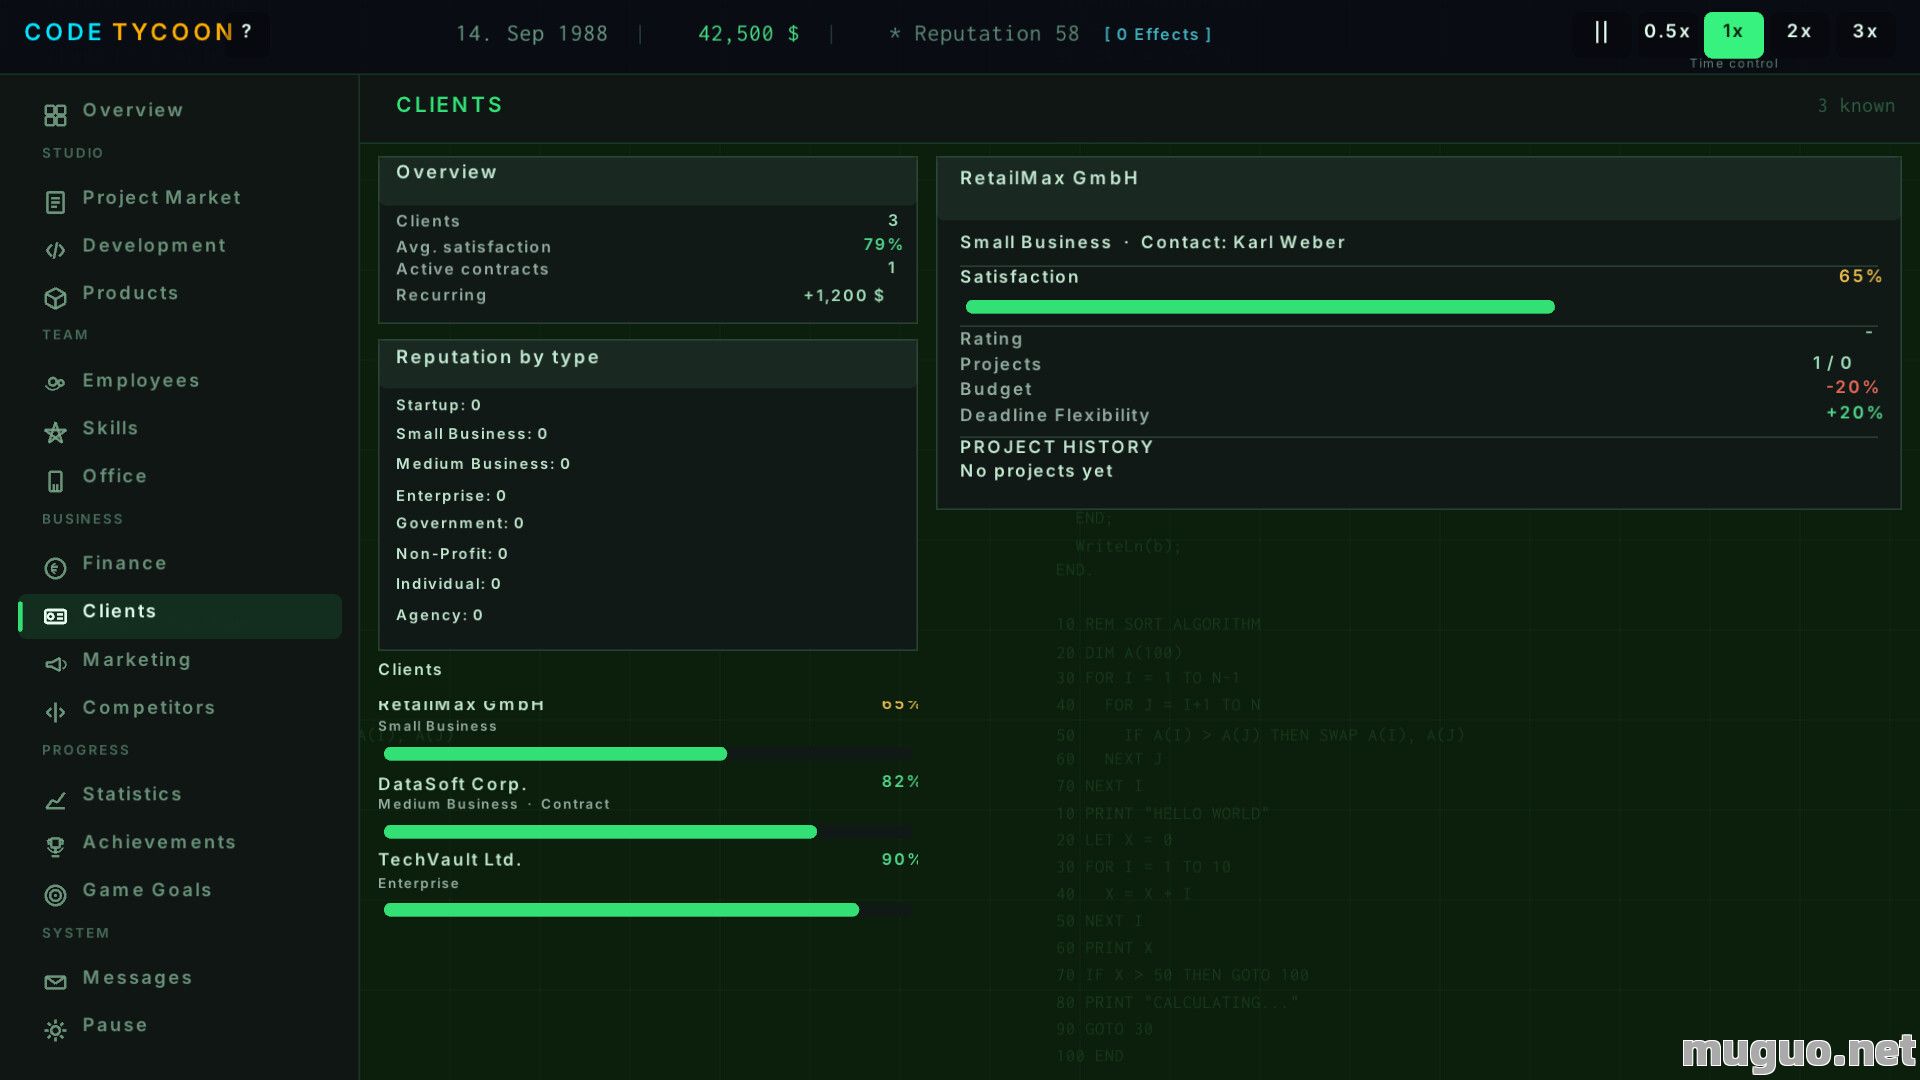The height and width of the screenshot is (1080, 1920).
Task: Open the Statistics menu label
Action: pyautogui.click(x=132, y=794)
